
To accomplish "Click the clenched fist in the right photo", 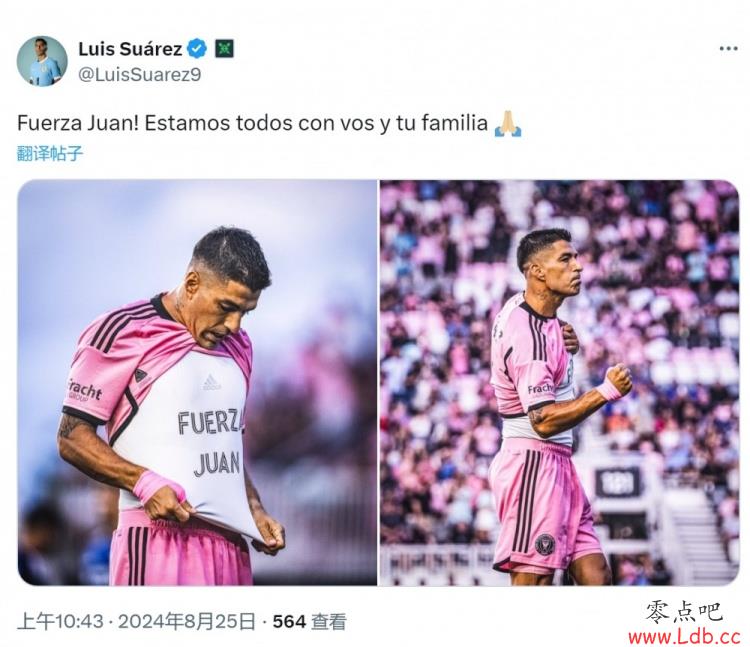I will click(x=618, y=378).
